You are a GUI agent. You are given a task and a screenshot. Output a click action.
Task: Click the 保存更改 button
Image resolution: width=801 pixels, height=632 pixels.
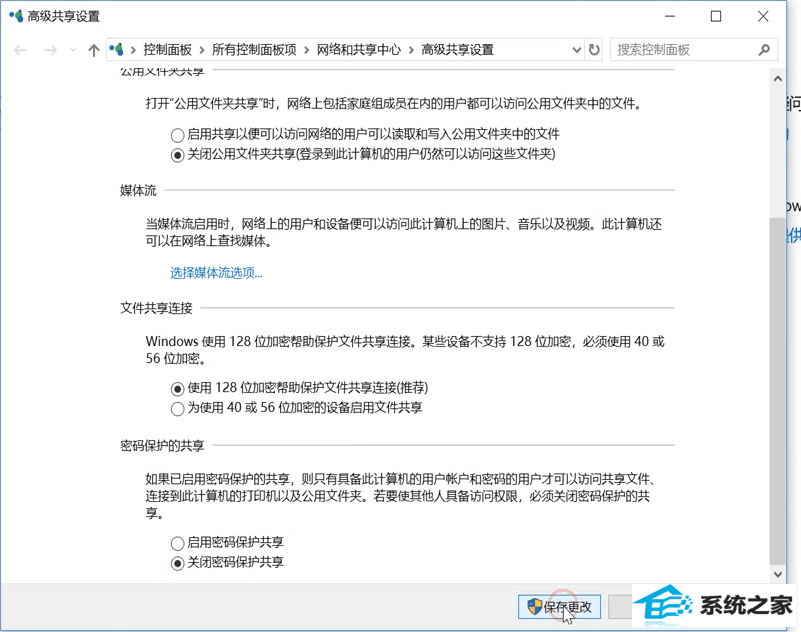point(559,607)
